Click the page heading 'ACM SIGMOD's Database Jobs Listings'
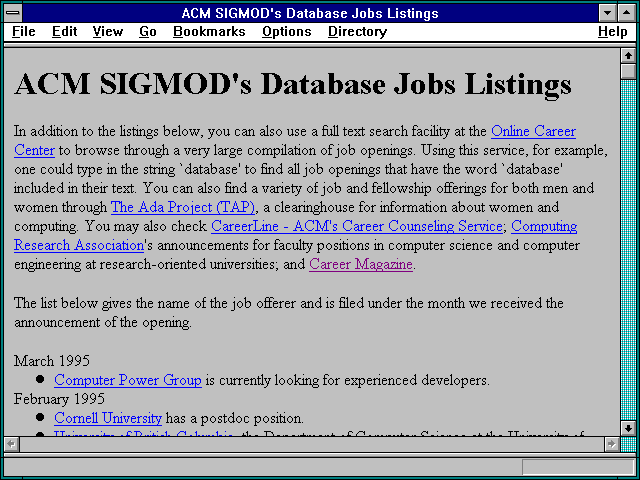 pyautogui.click(x=293, y=84)
